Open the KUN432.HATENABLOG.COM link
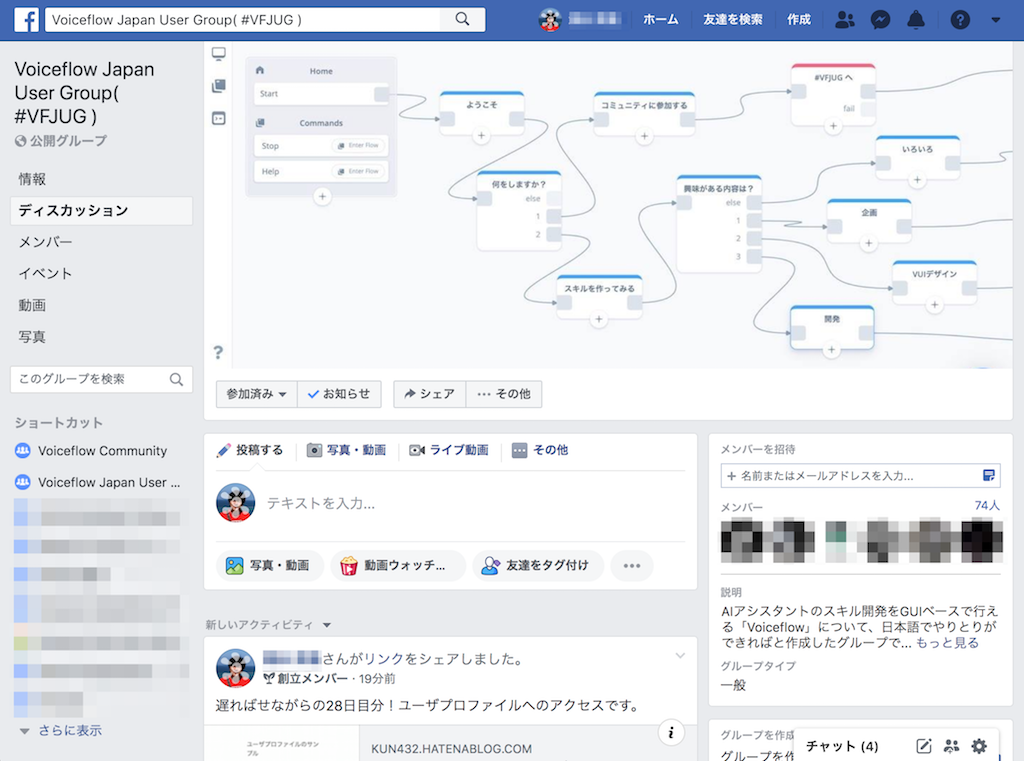 (451, 749)
